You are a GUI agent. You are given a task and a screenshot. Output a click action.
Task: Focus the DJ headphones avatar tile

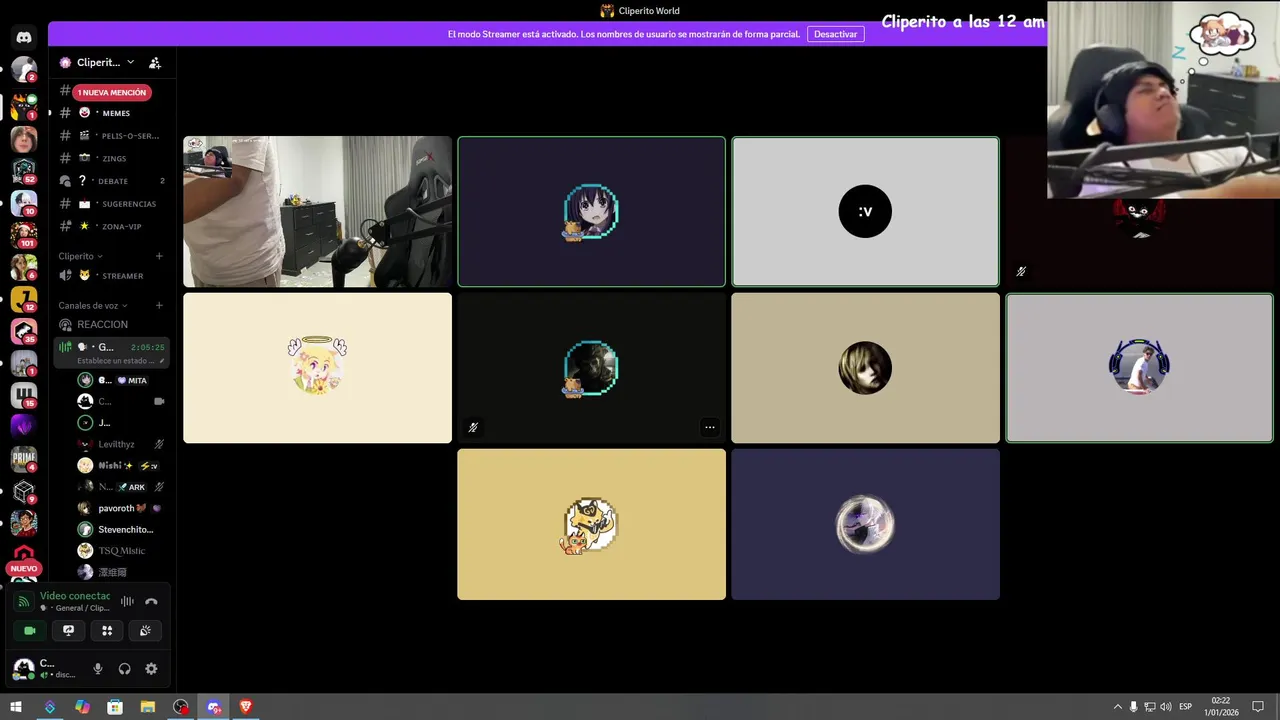click(x=1139, y=368)
